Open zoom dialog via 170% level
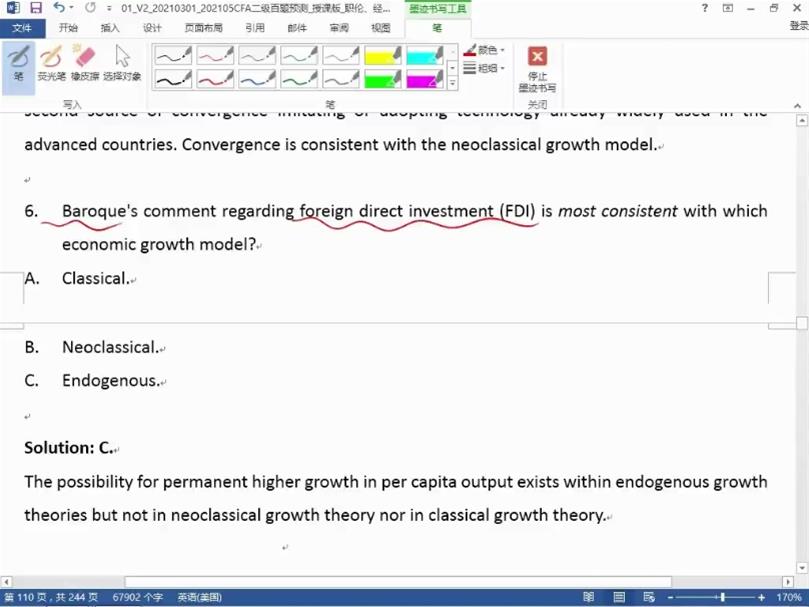This screenshot has height=607, width=809. click(x=789, y=598)
